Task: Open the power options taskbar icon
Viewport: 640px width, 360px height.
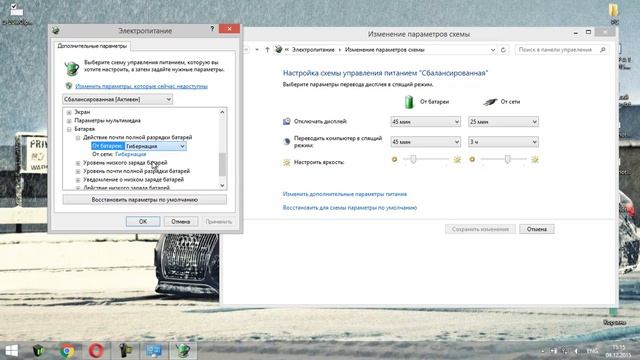Action: 183,351
